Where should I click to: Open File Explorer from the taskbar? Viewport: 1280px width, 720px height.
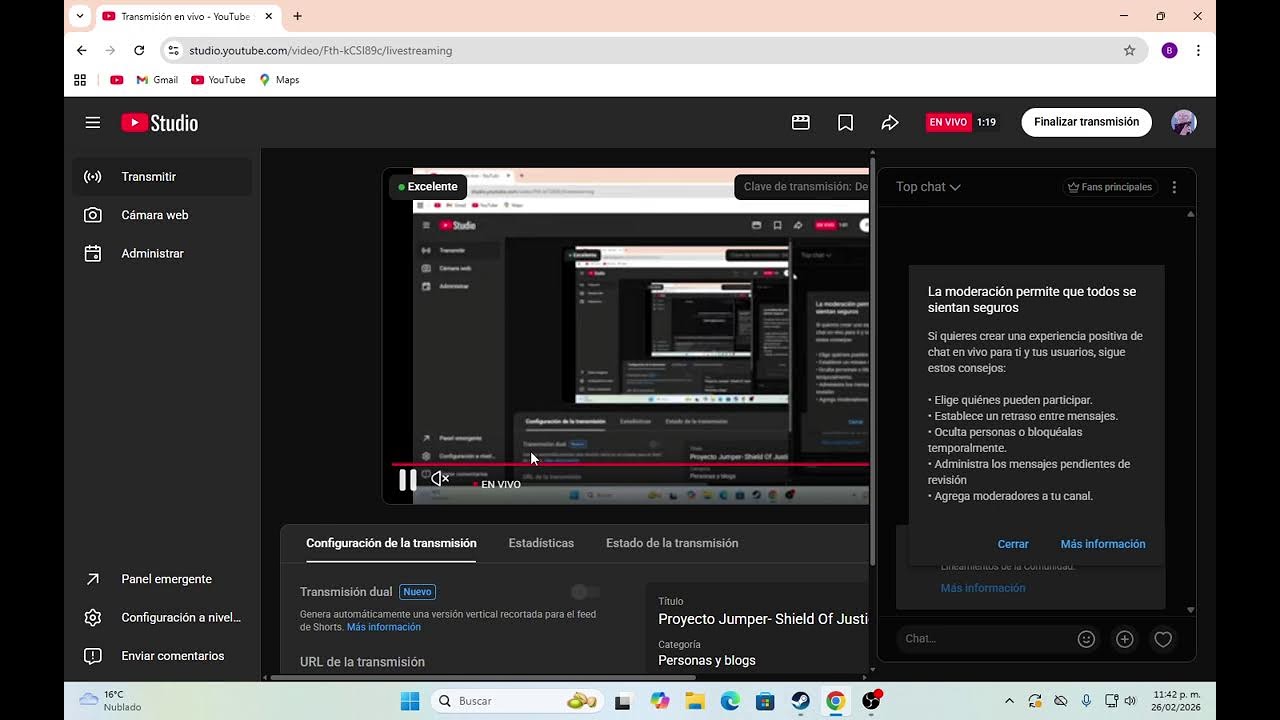[694, 701]
